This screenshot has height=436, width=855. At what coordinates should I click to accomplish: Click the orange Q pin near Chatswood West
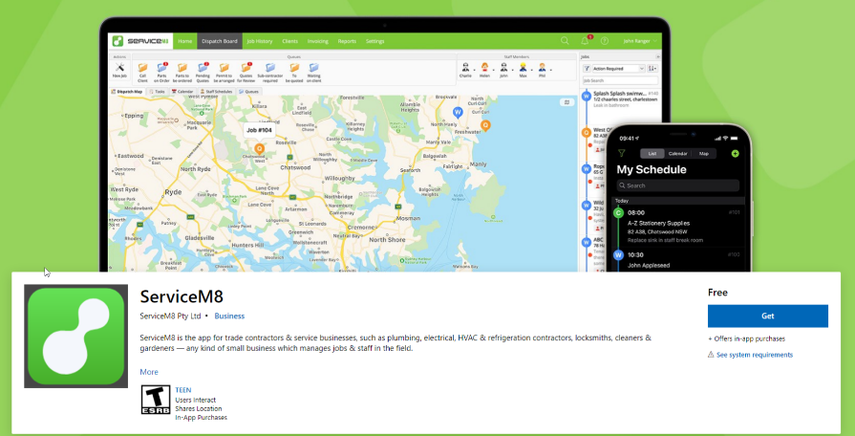[x=259, y=148]
